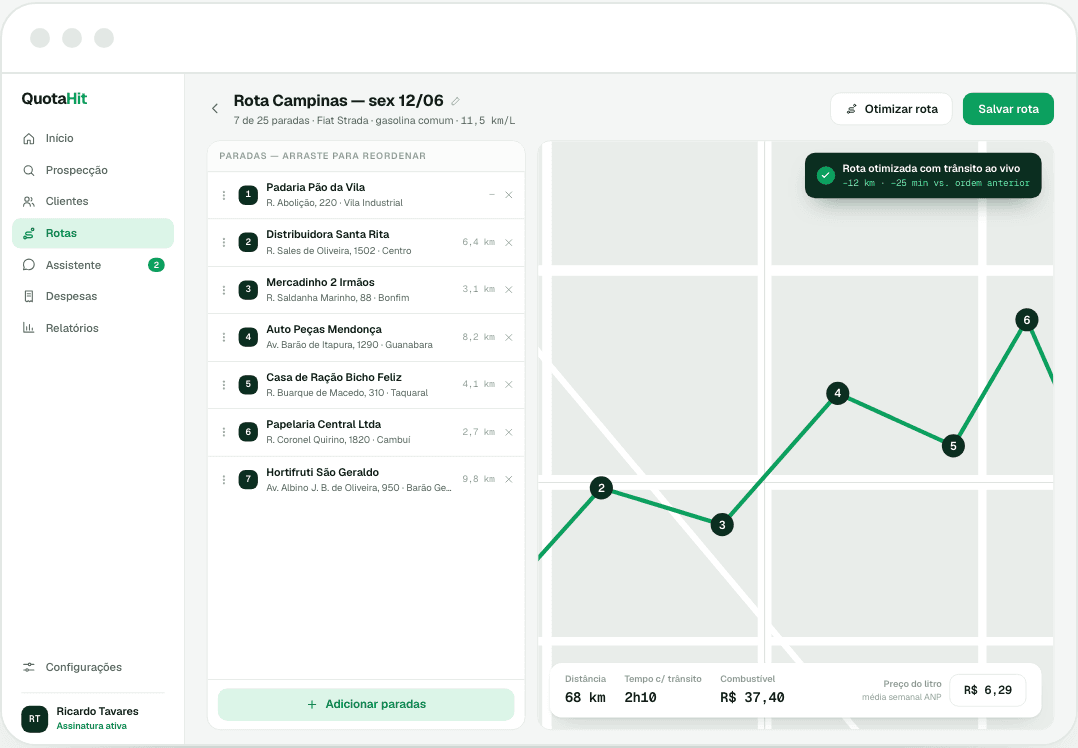The height and width of the screenshot is (748, 1078).
Task: Go back using the left arrow icon
Action: pos(214,109)
